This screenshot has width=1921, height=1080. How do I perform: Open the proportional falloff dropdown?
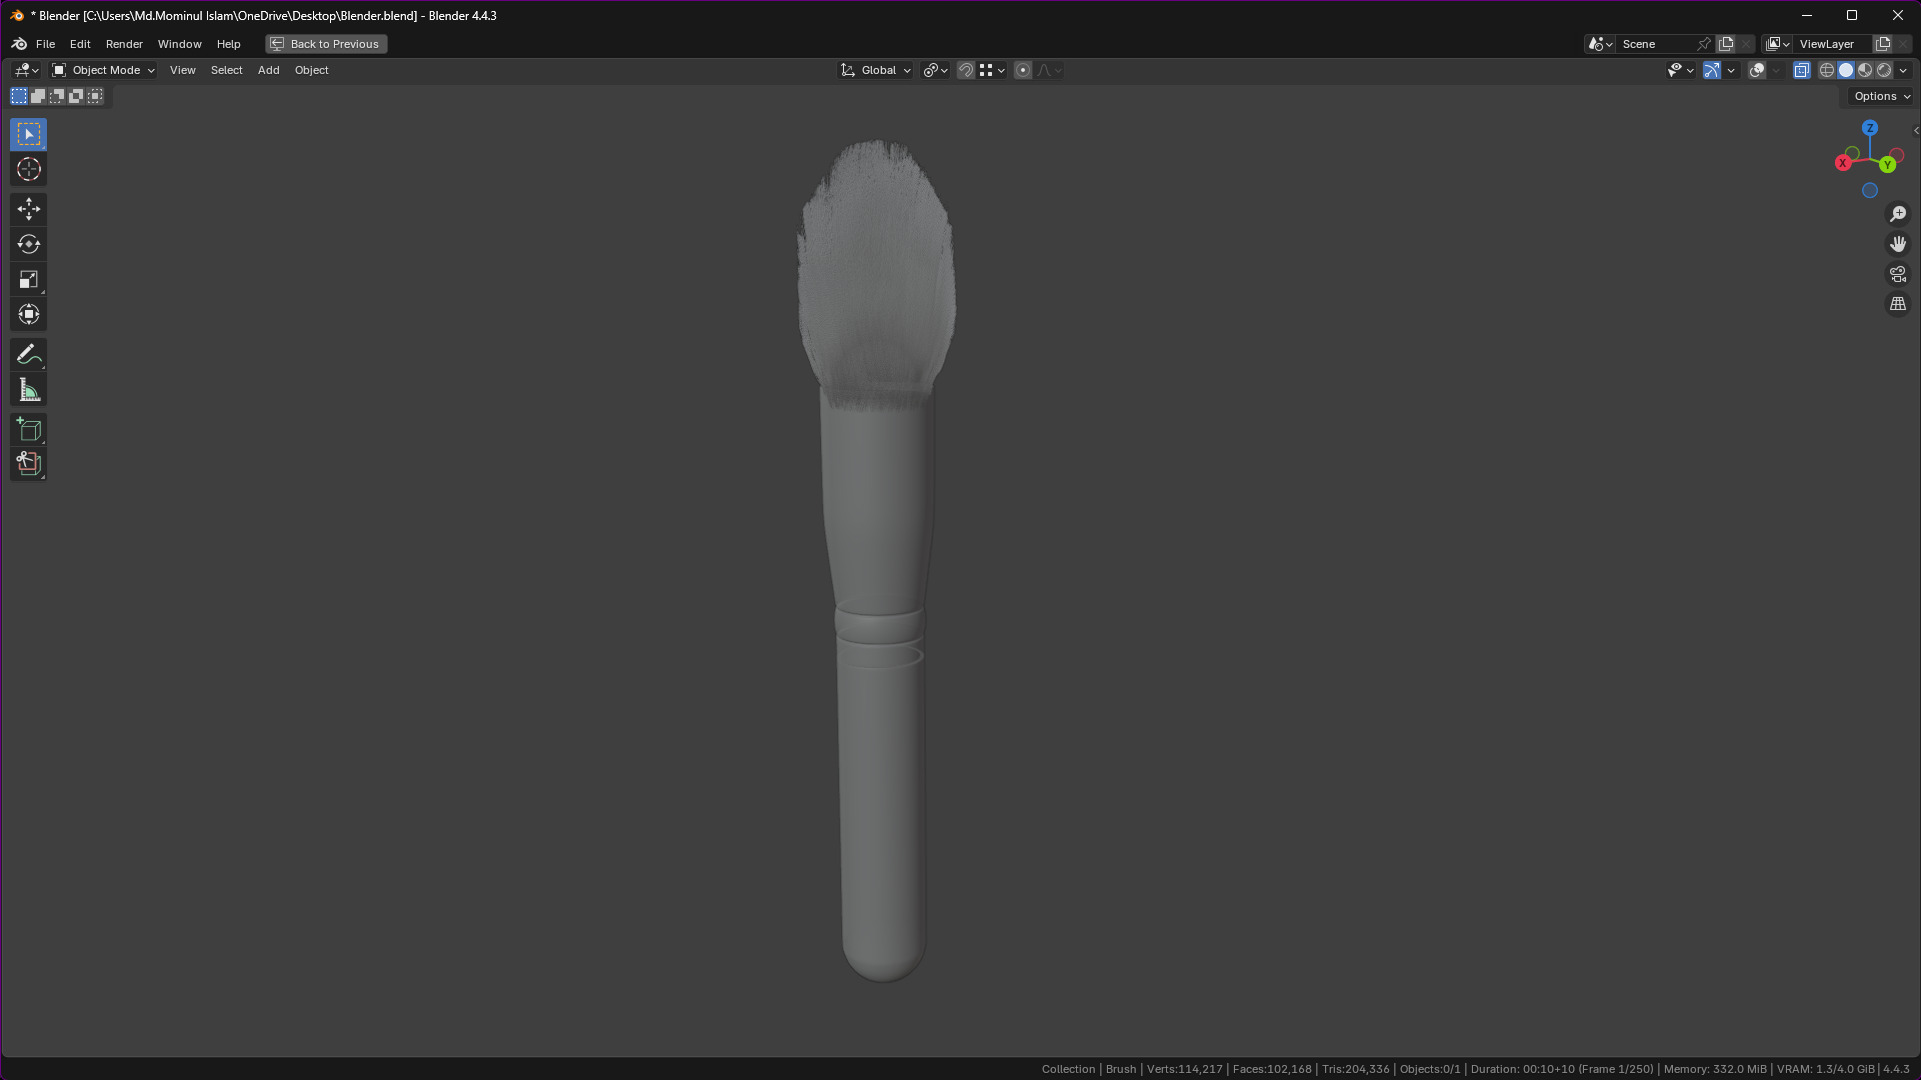[1049, 70]
